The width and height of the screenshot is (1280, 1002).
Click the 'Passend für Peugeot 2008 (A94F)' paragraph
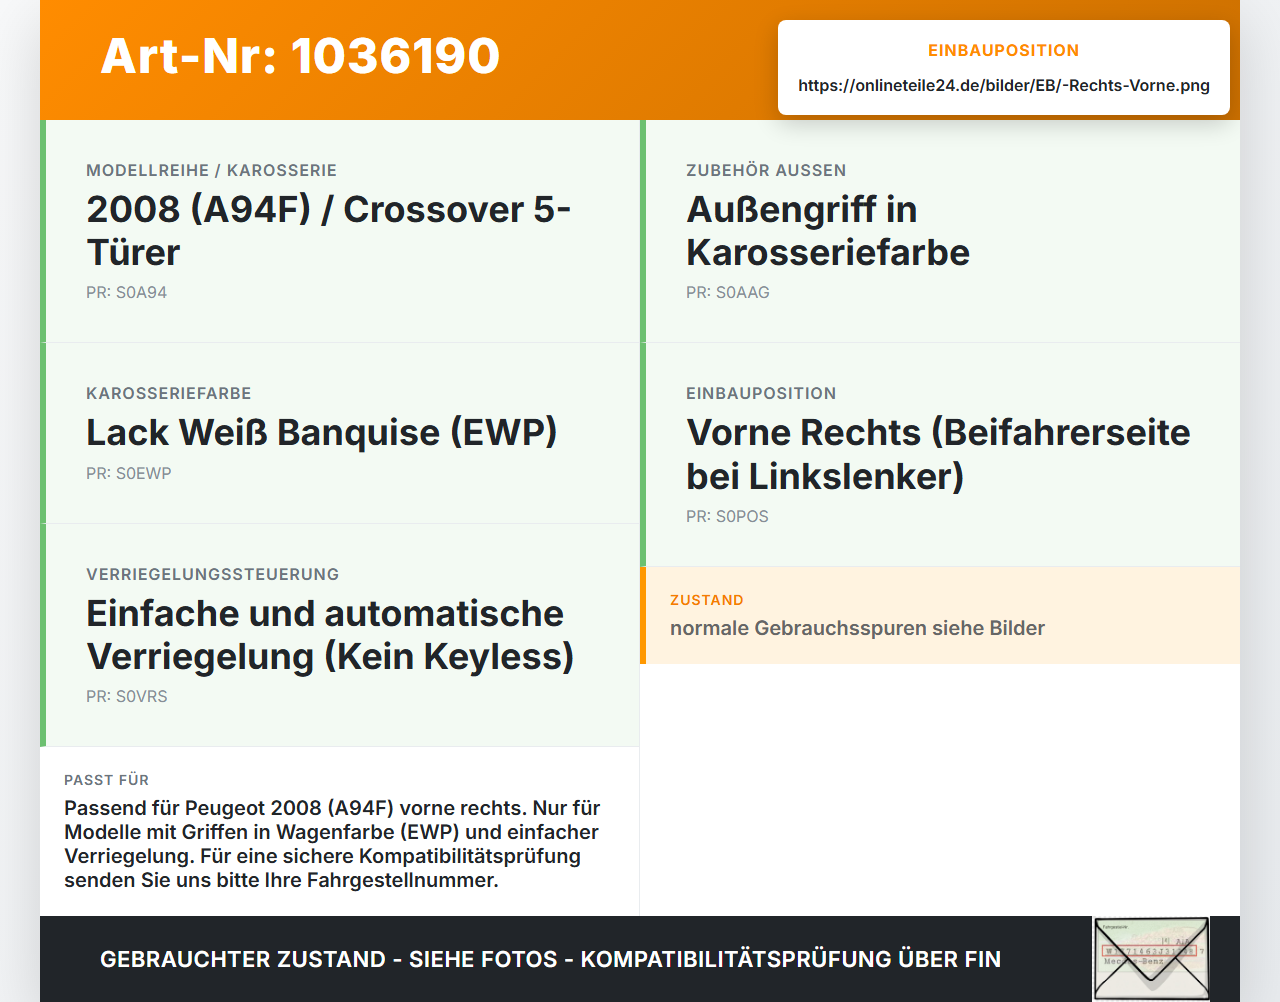(x=332, y=844)
